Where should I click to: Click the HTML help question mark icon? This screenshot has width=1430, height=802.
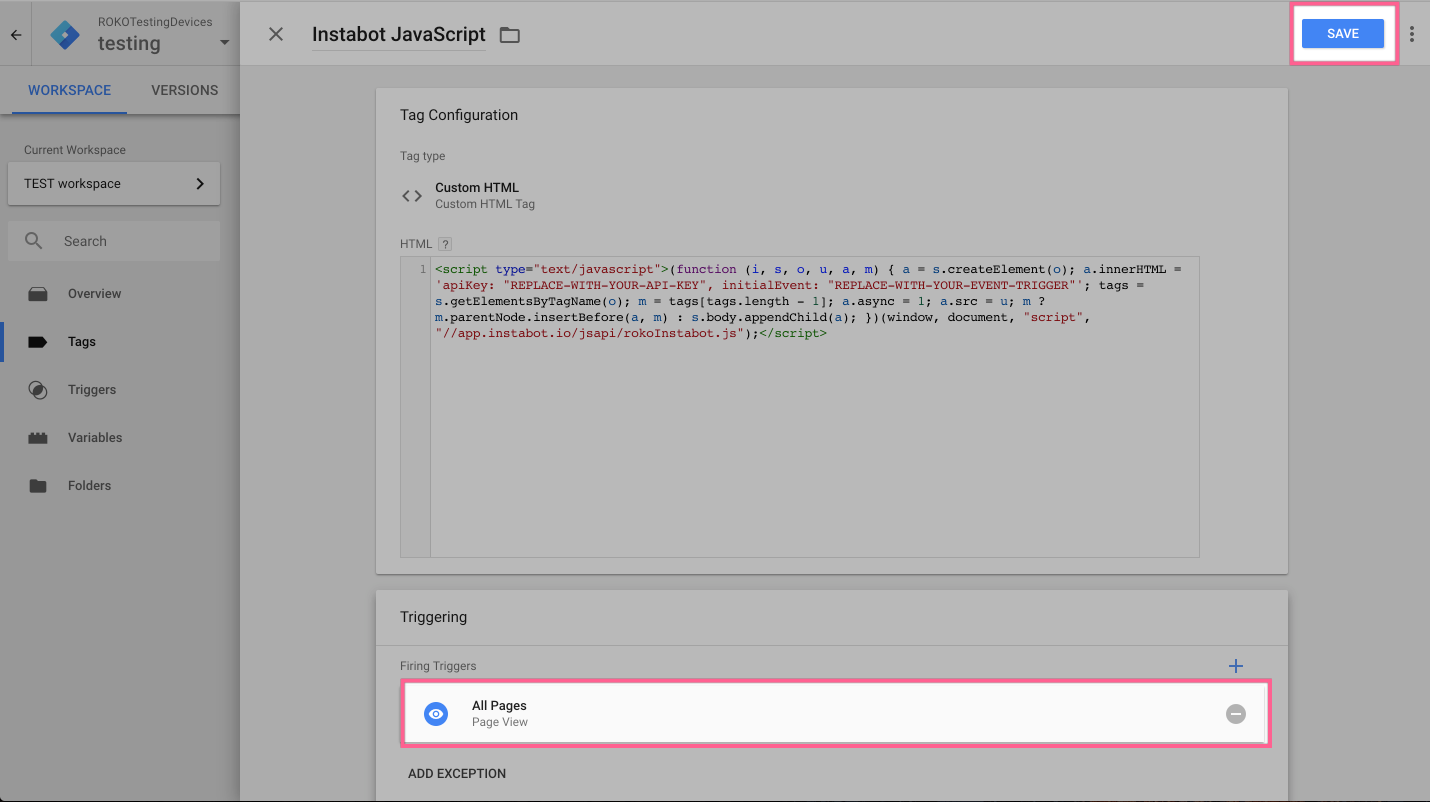[x=445, y=244]
